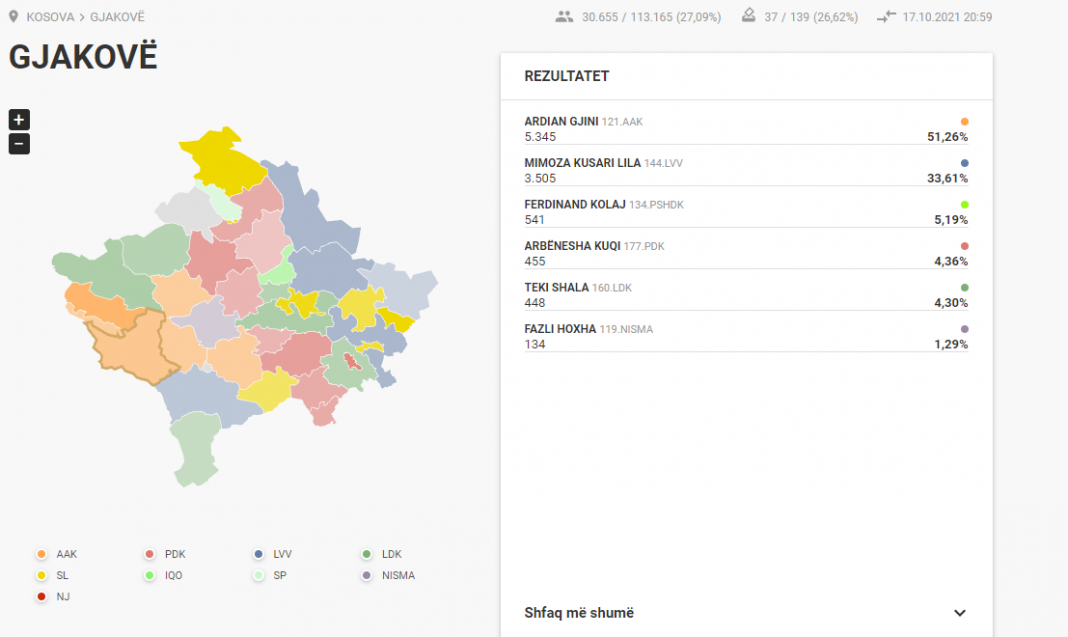Open the GJAKOVË breadcrumb link
The width and height of the screenshot is (1068, 637).
point(117,17)
